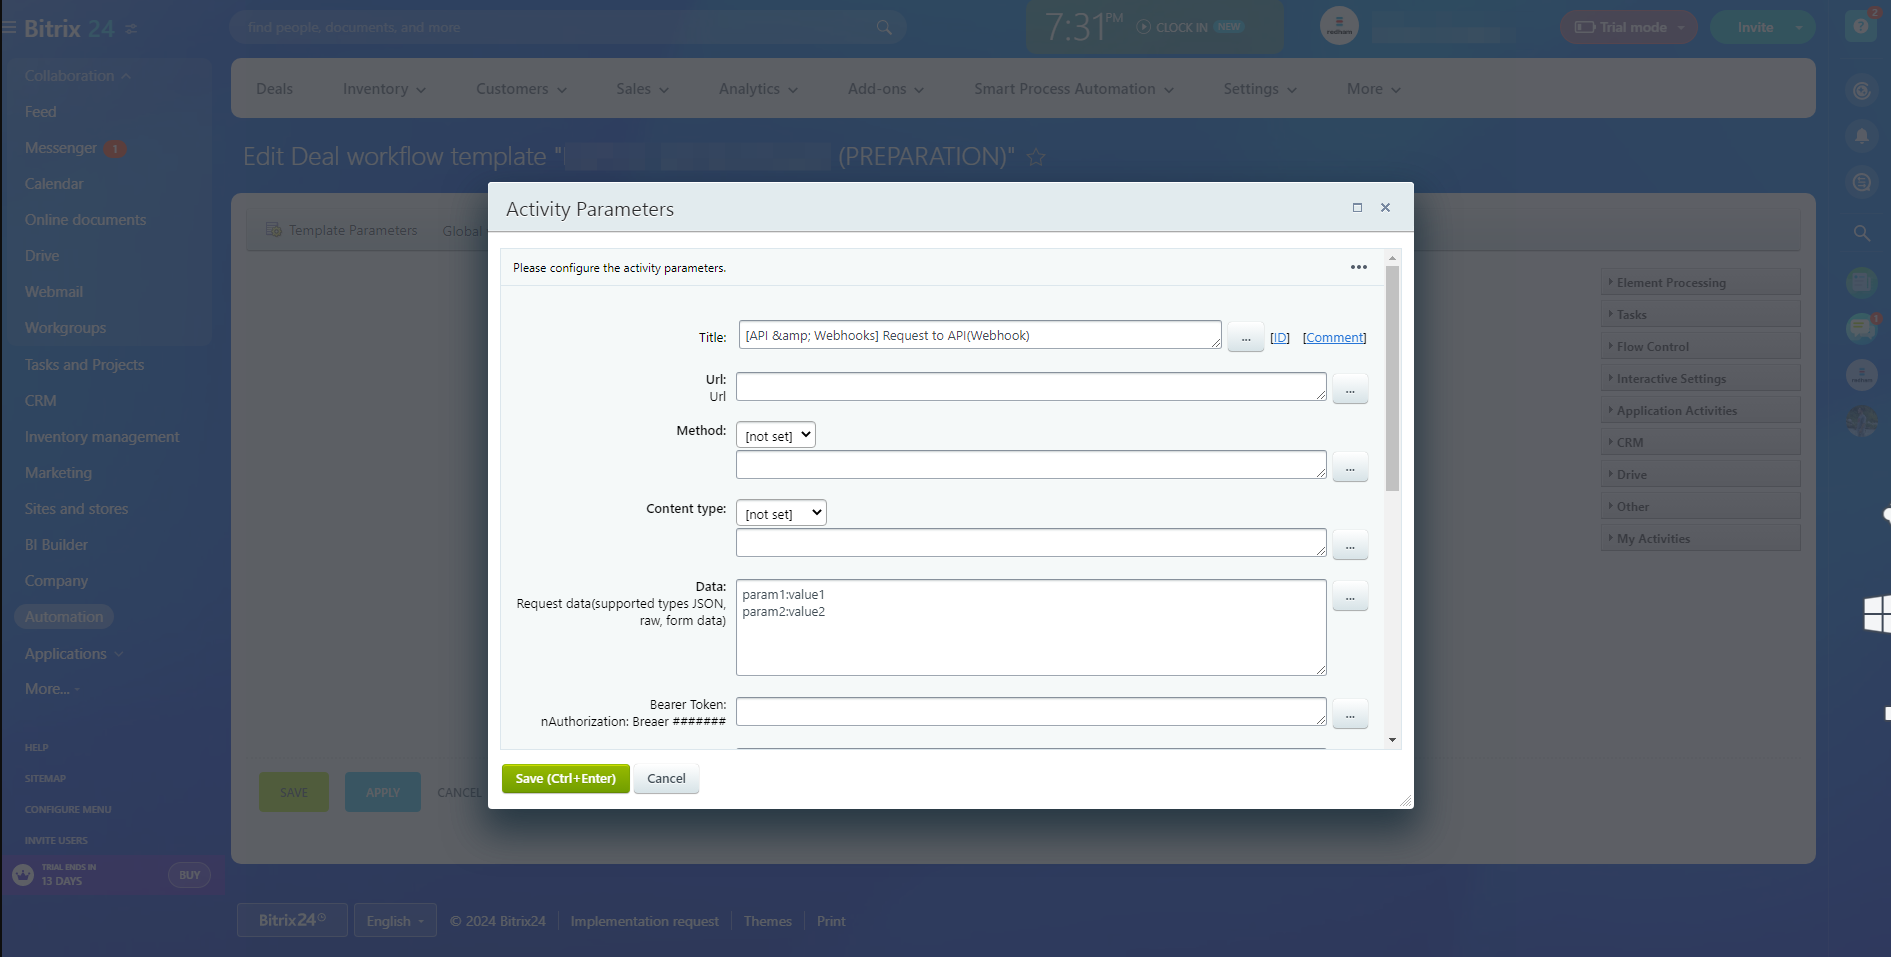Image resolution: width=1891 pixels, height=957 pixels.
Task: Click the insert value button beside Bearer Token field
Action: pyautogui.click(x=1349, y=715)
